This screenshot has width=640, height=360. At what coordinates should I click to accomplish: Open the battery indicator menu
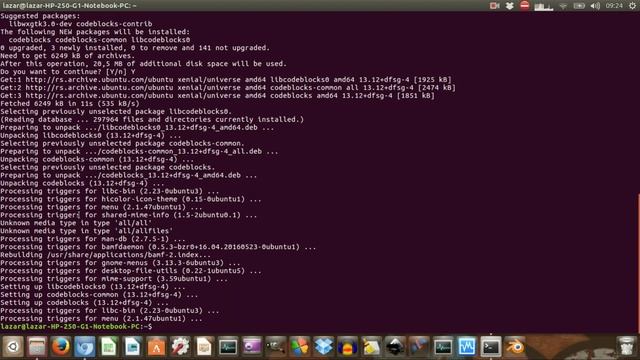579,6
